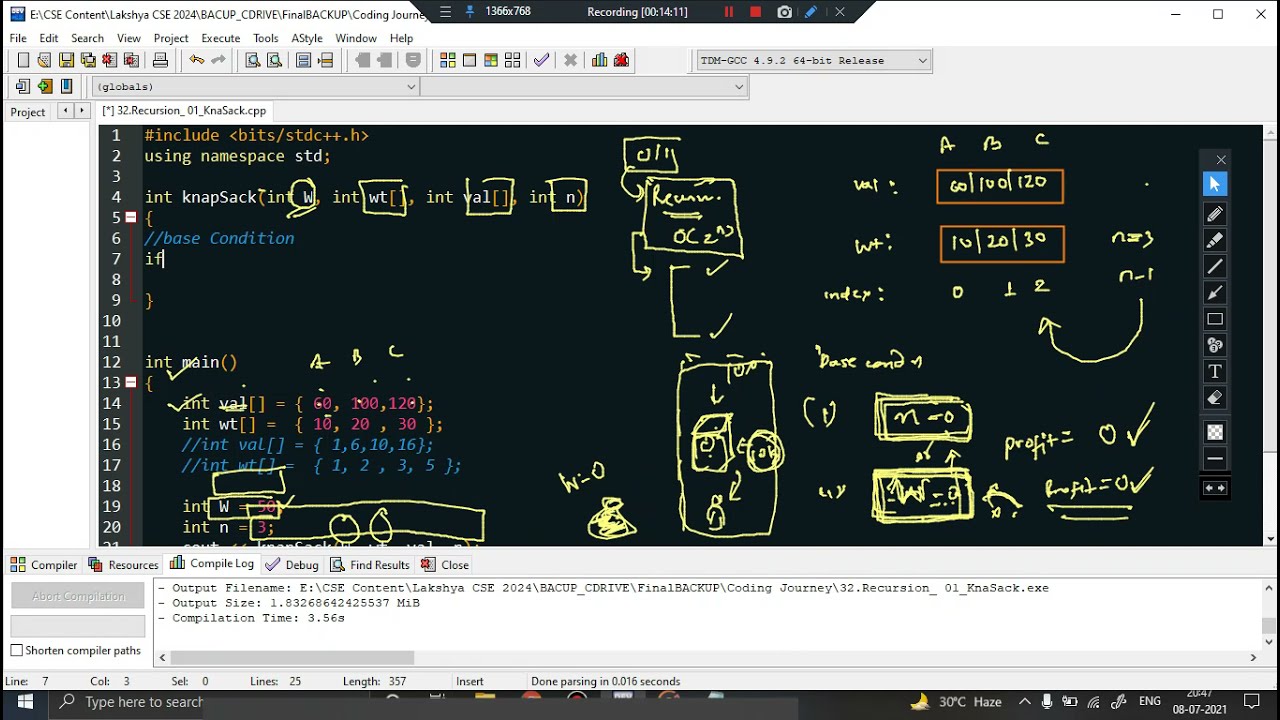The height and width of the screenshot is (720, 1280).
Task: Click the Add to Project green plus icon
Action: click(45, 86)
